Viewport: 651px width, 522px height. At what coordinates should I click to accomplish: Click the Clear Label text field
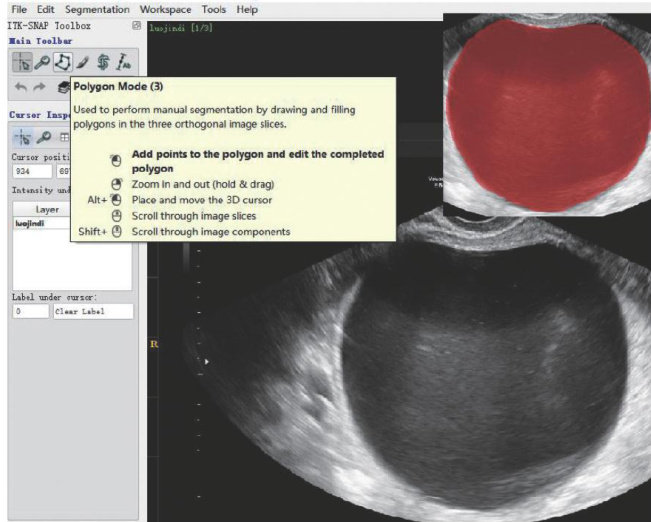tap(93, 311)
